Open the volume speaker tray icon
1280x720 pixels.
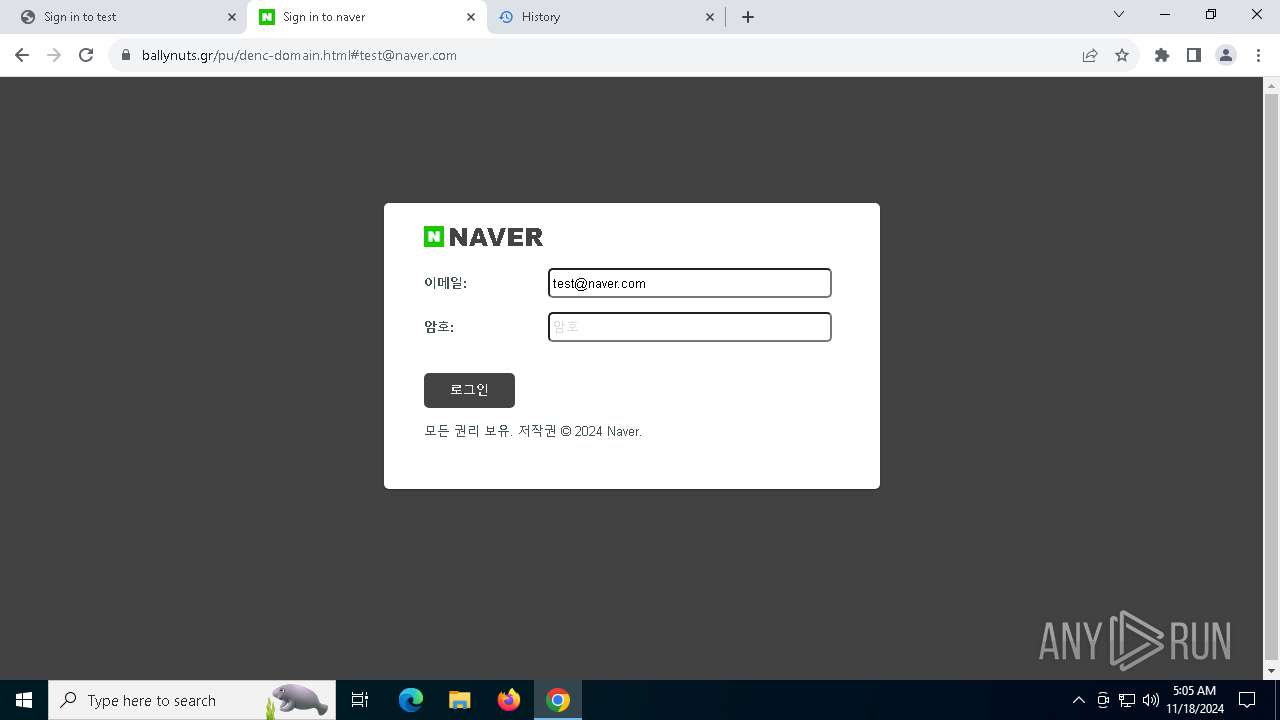[1151, 700]
